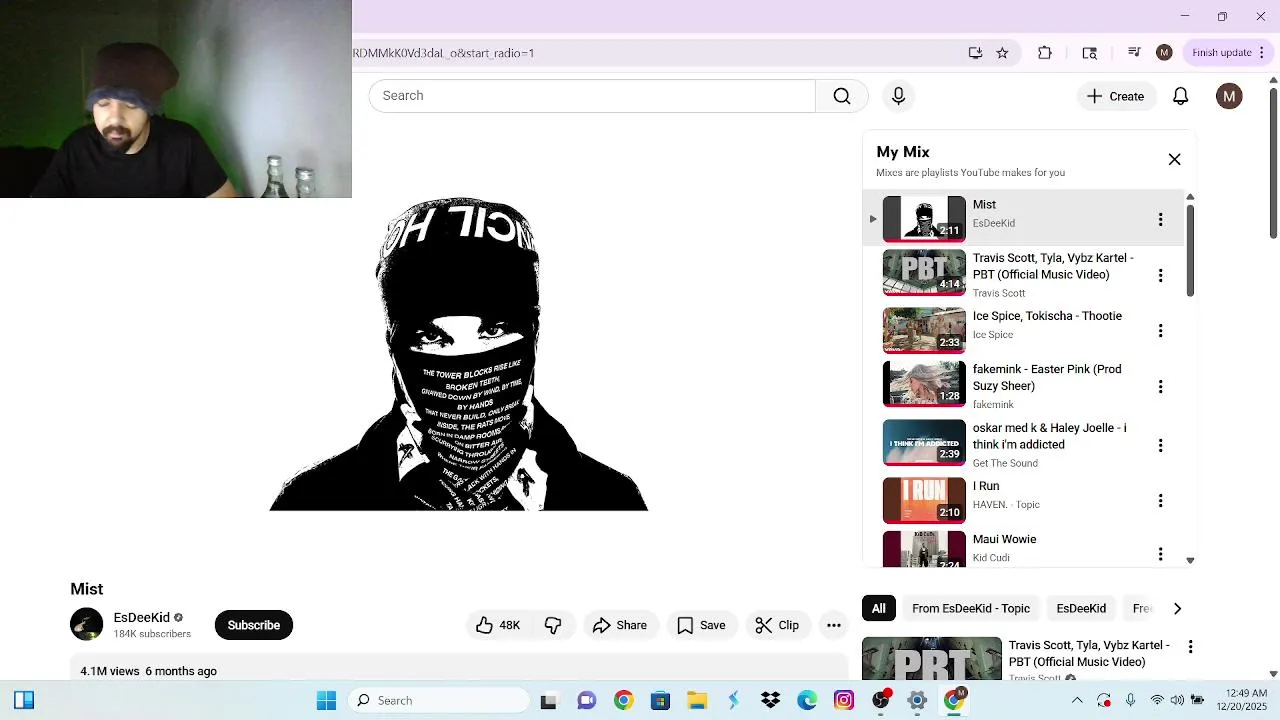Open Microsoft Edge from taskbar
Viewport: 1280px width, 720px height.
pos(807,700)
